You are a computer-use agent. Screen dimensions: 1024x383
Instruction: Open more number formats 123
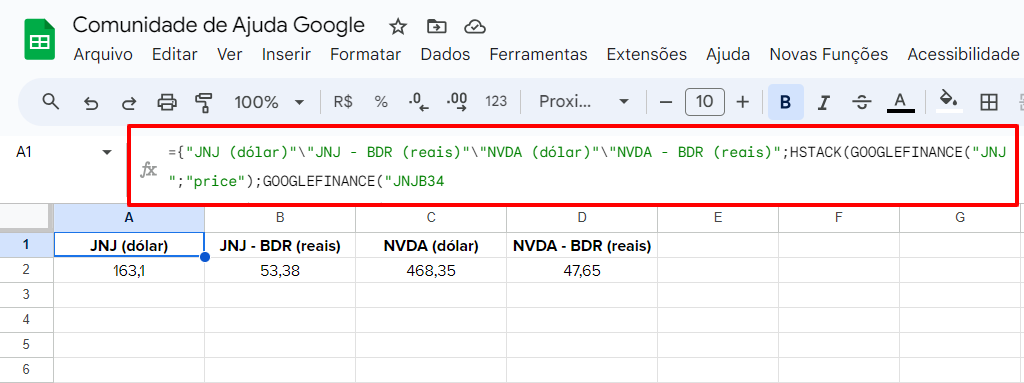tap(496, 102)
